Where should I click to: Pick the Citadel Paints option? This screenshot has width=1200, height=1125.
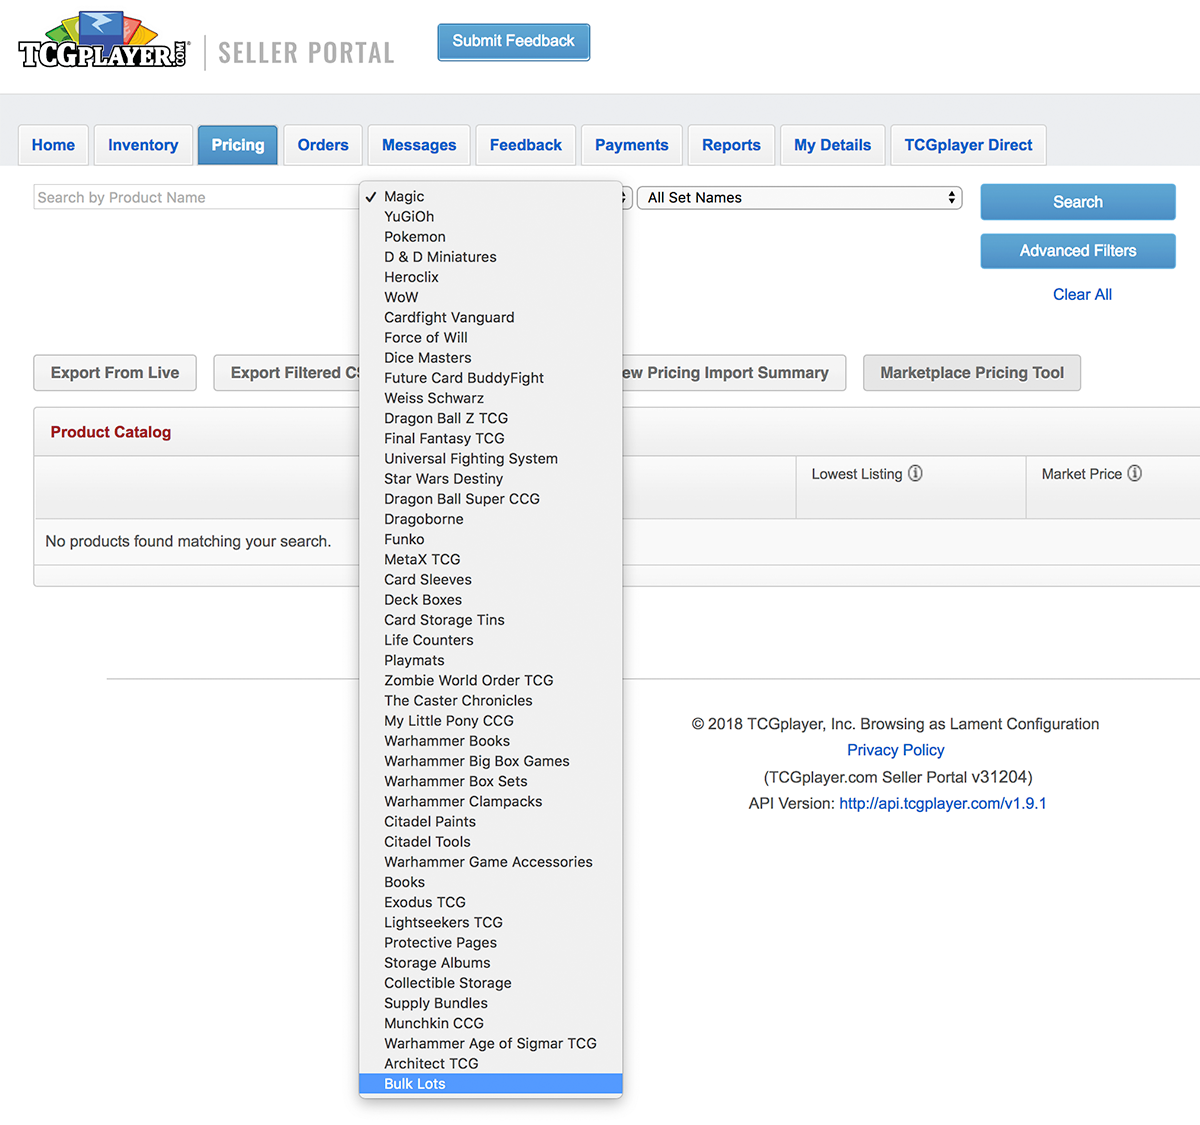click(x=491, y=822)
